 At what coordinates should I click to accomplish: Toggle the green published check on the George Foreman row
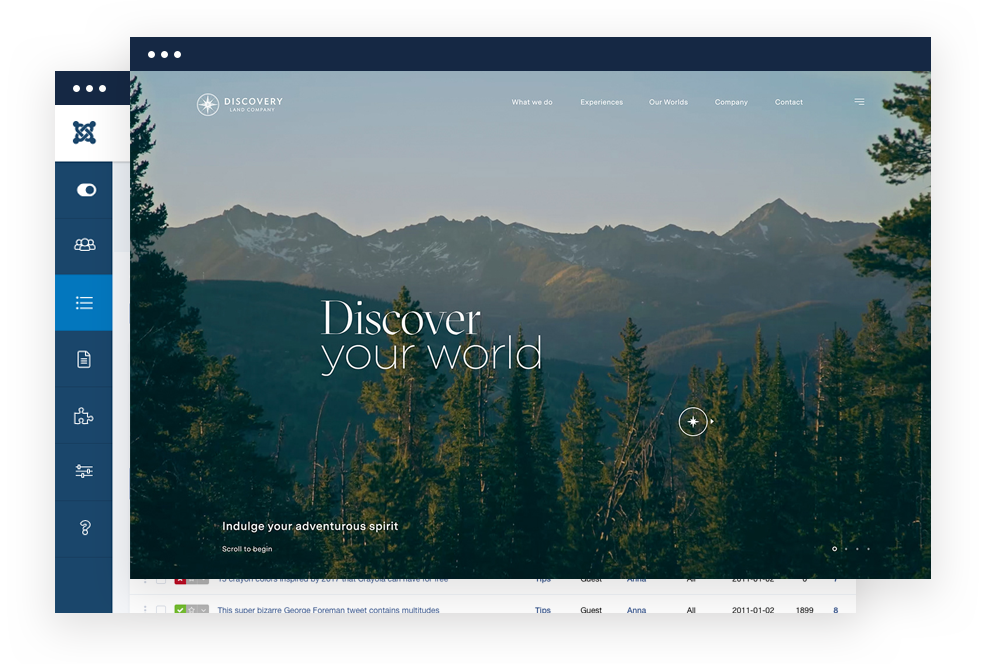pos(180,610)
